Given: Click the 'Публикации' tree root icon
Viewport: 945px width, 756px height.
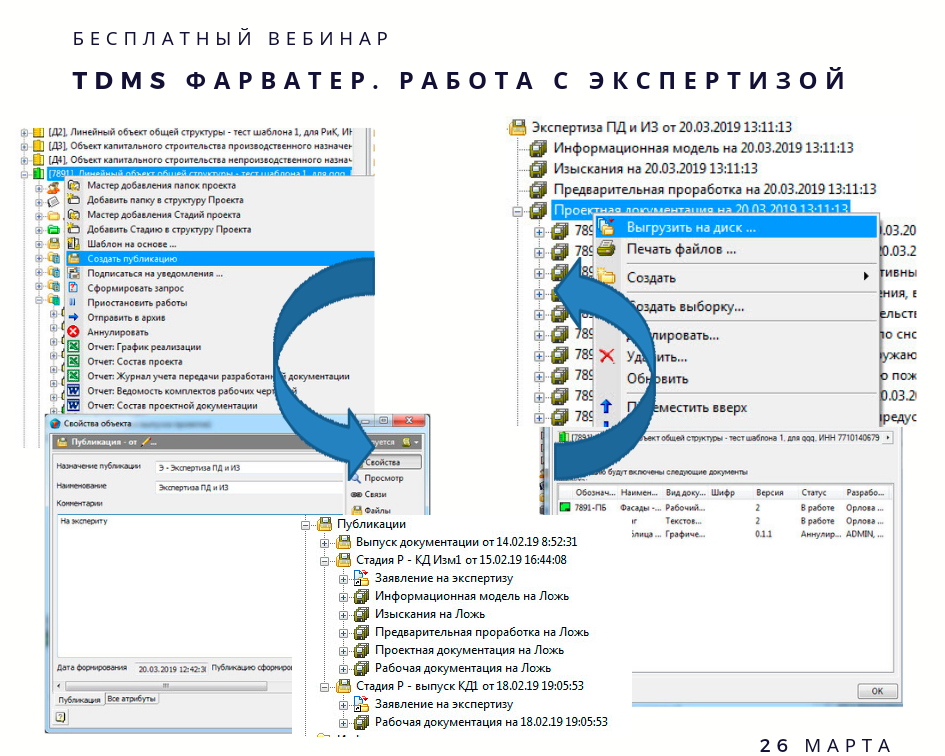Looking at the screenshot, I should [x=324, y=524].
